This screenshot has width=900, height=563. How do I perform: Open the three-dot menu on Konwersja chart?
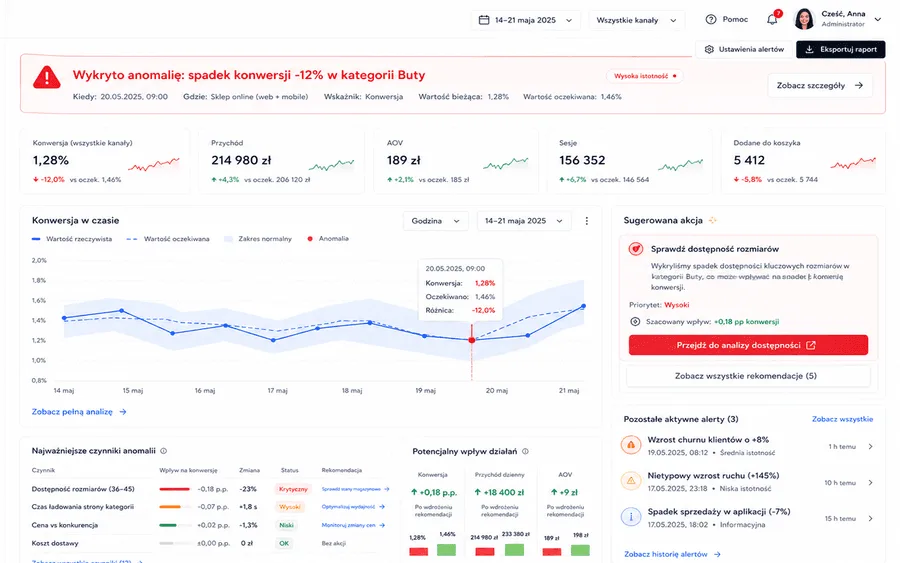tap(586, 221)
